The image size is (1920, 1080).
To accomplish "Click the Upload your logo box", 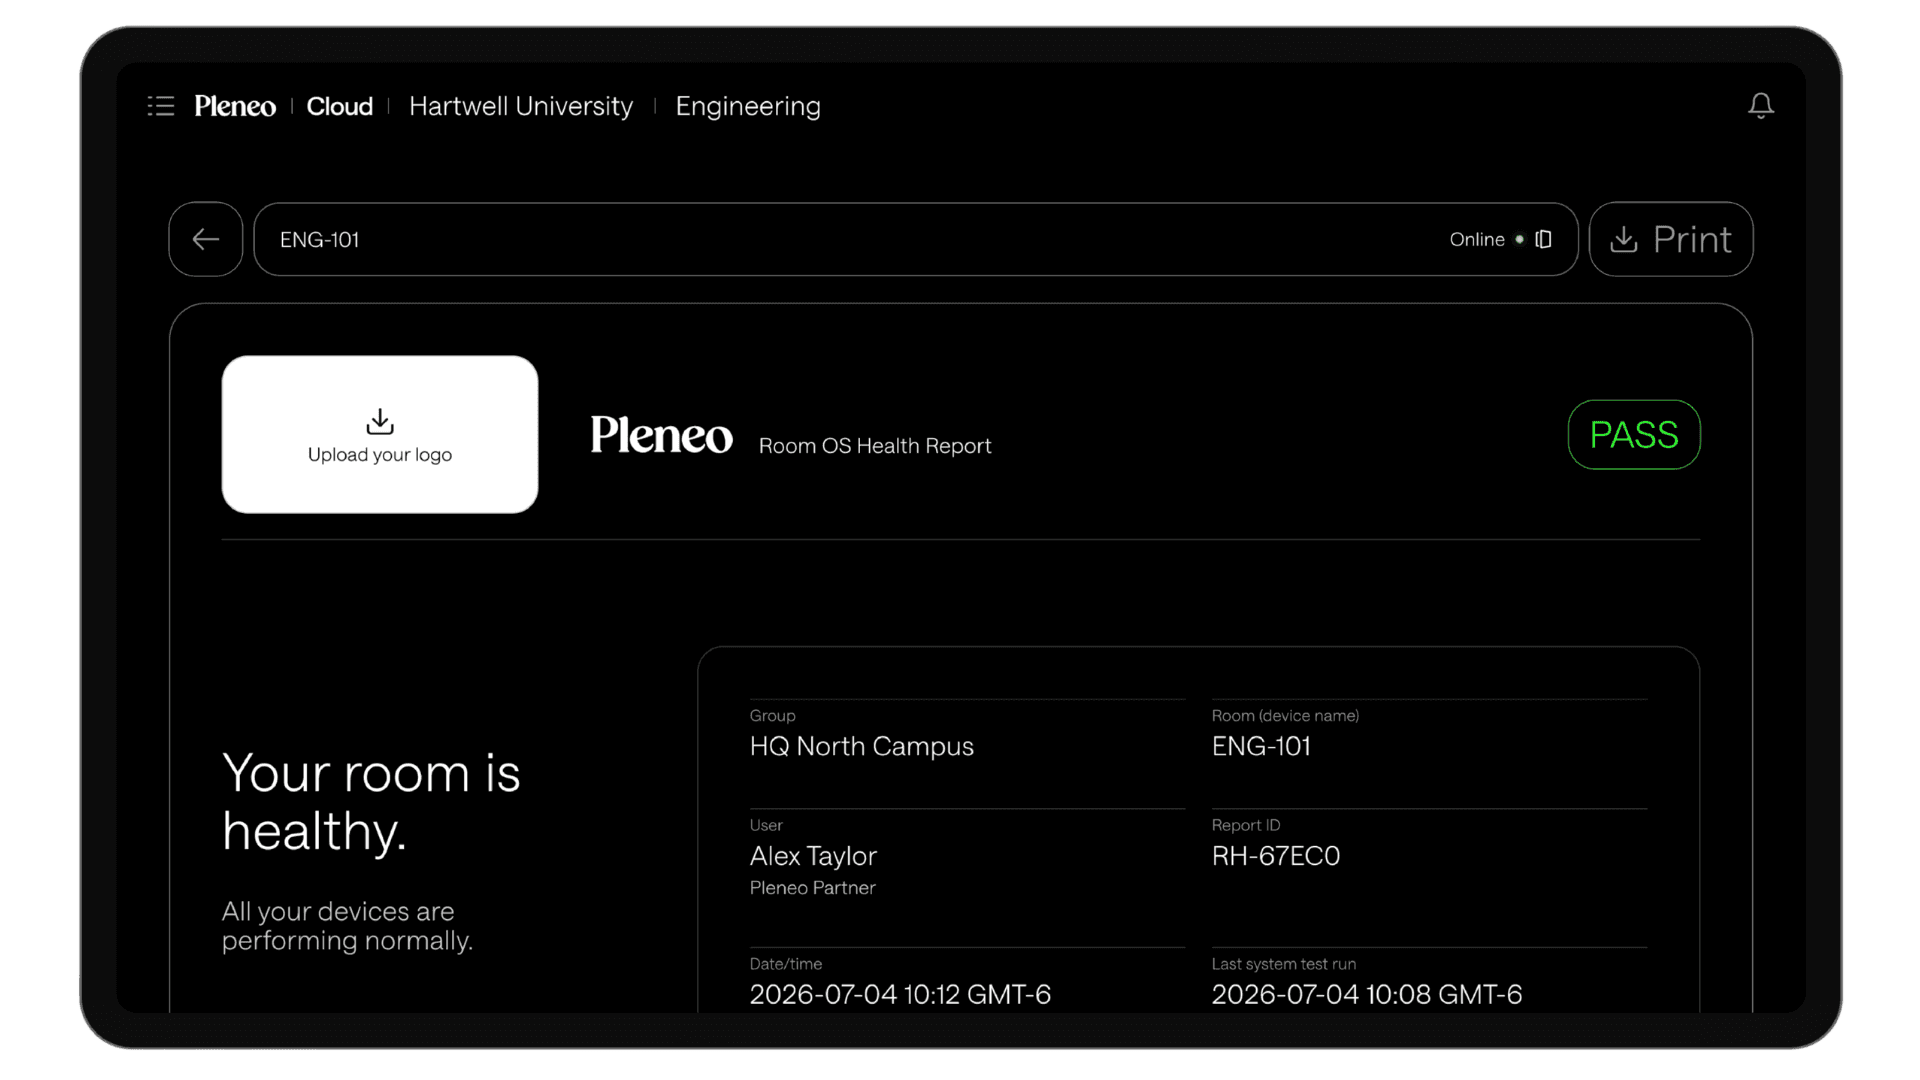I will [x=380, y=435].
